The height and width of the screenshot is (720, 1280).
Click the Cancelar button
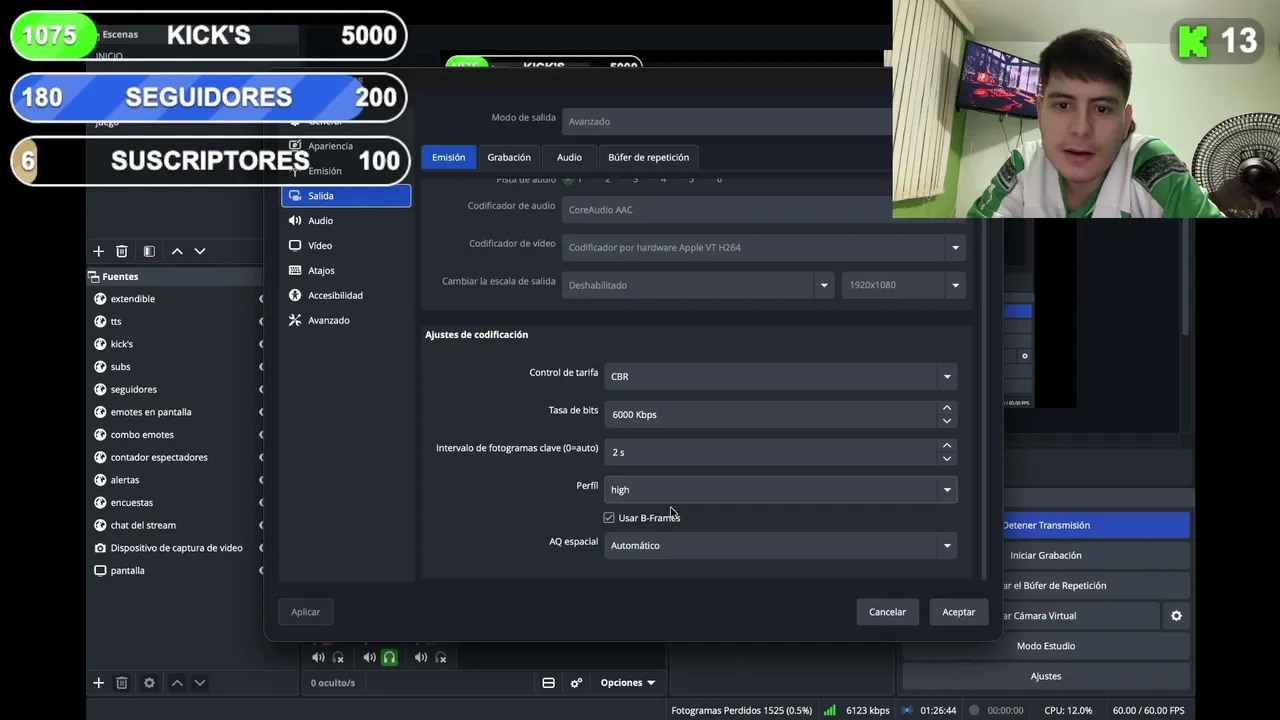coord(887,612)
